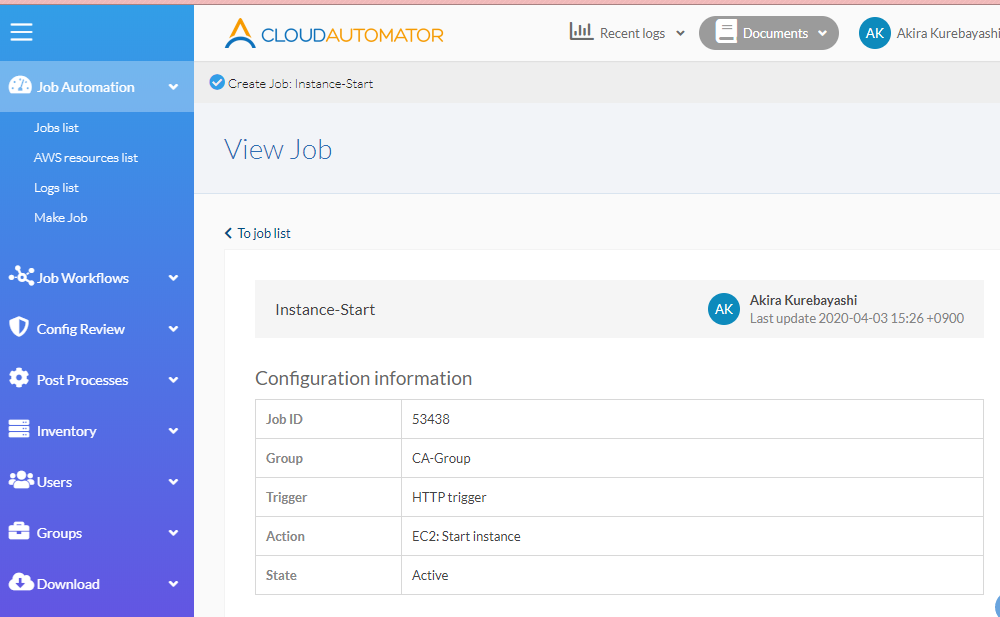The width and height of the screenshot is (1000, 617).
Task: Click Job ID value 53438
Action: 431,419
